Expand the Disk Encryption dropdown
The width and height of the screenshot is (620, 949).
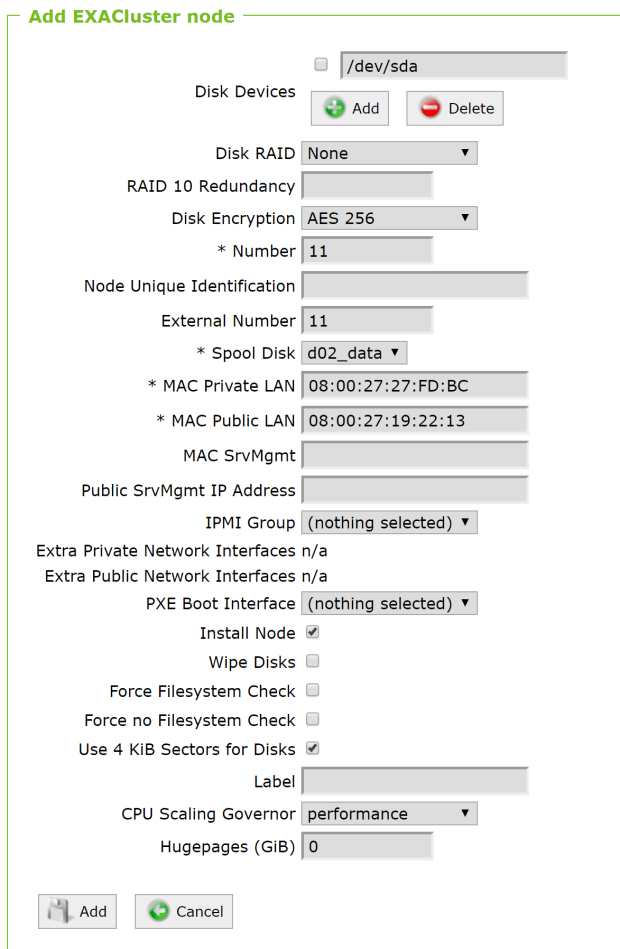[389, 217]
